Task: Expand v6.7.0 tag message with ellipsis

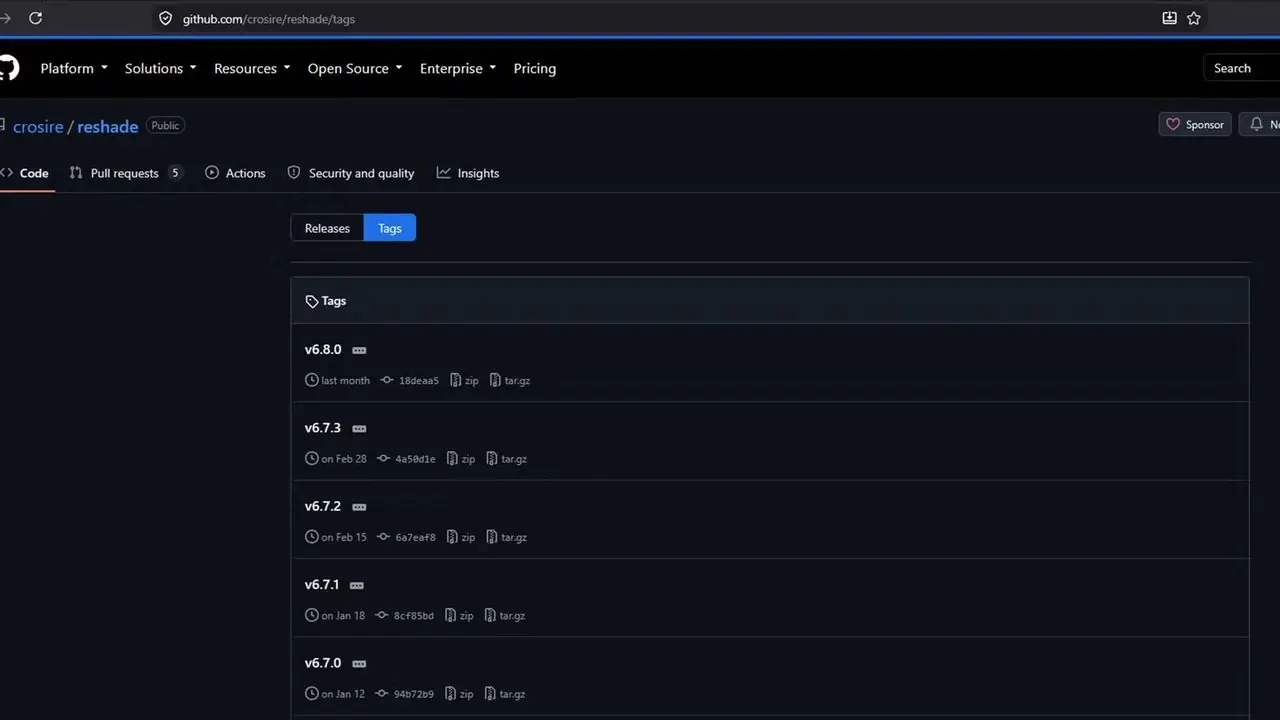Action: [359, 663]
